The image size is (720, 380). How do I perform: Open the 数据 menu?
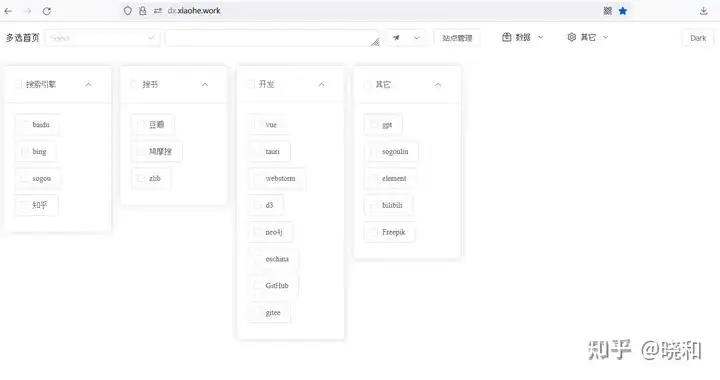coord(523,37)
